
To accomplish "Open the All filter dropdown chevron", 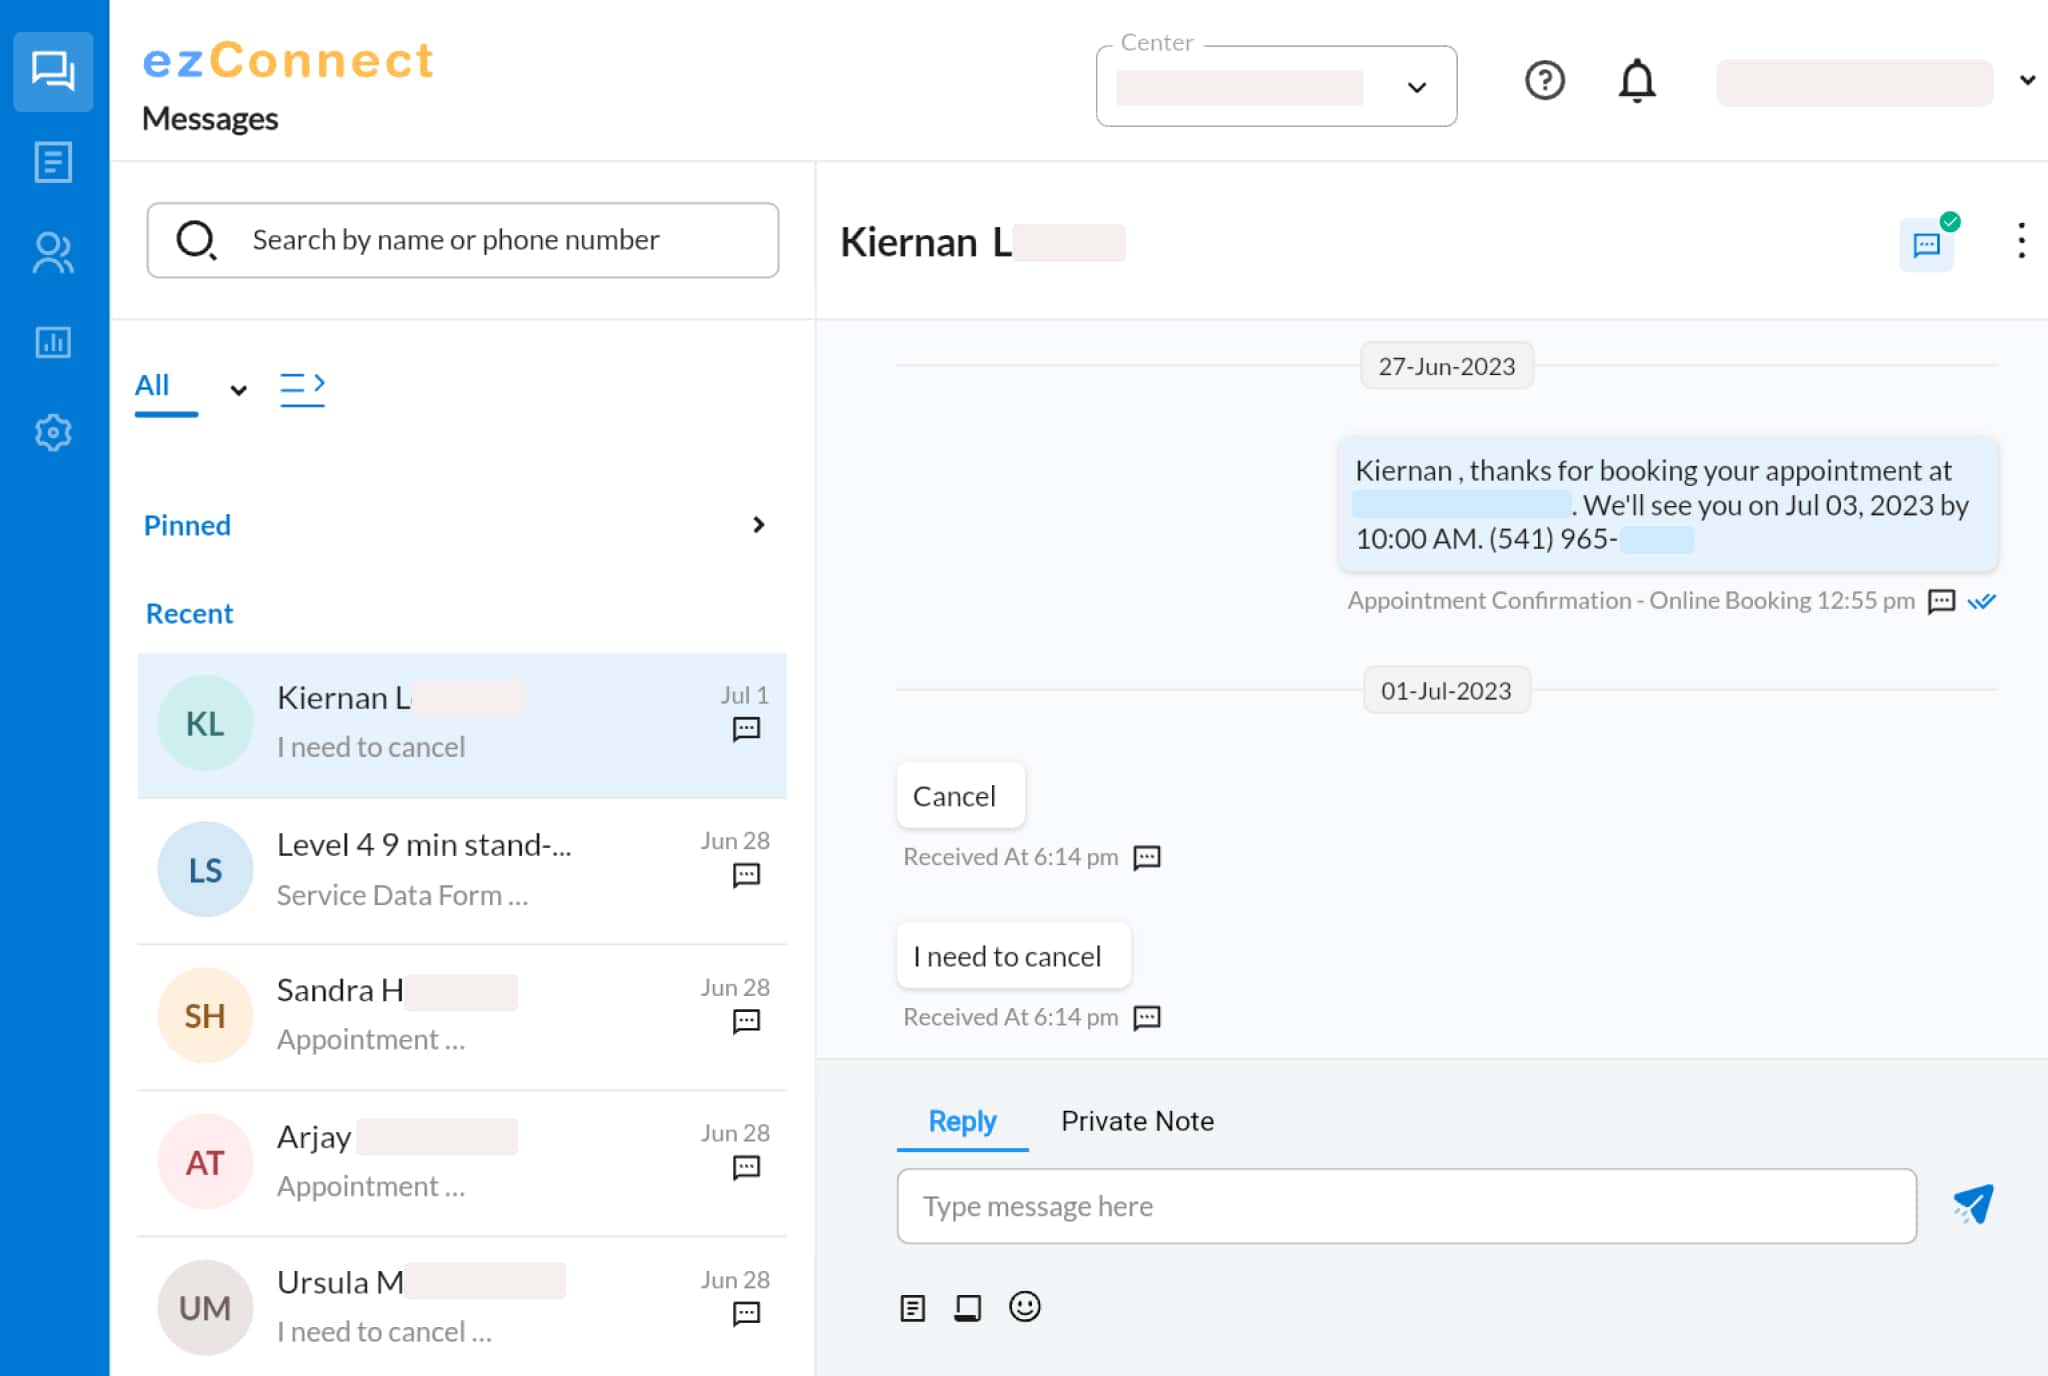I will pyautogui.click(x=238, y=390).
